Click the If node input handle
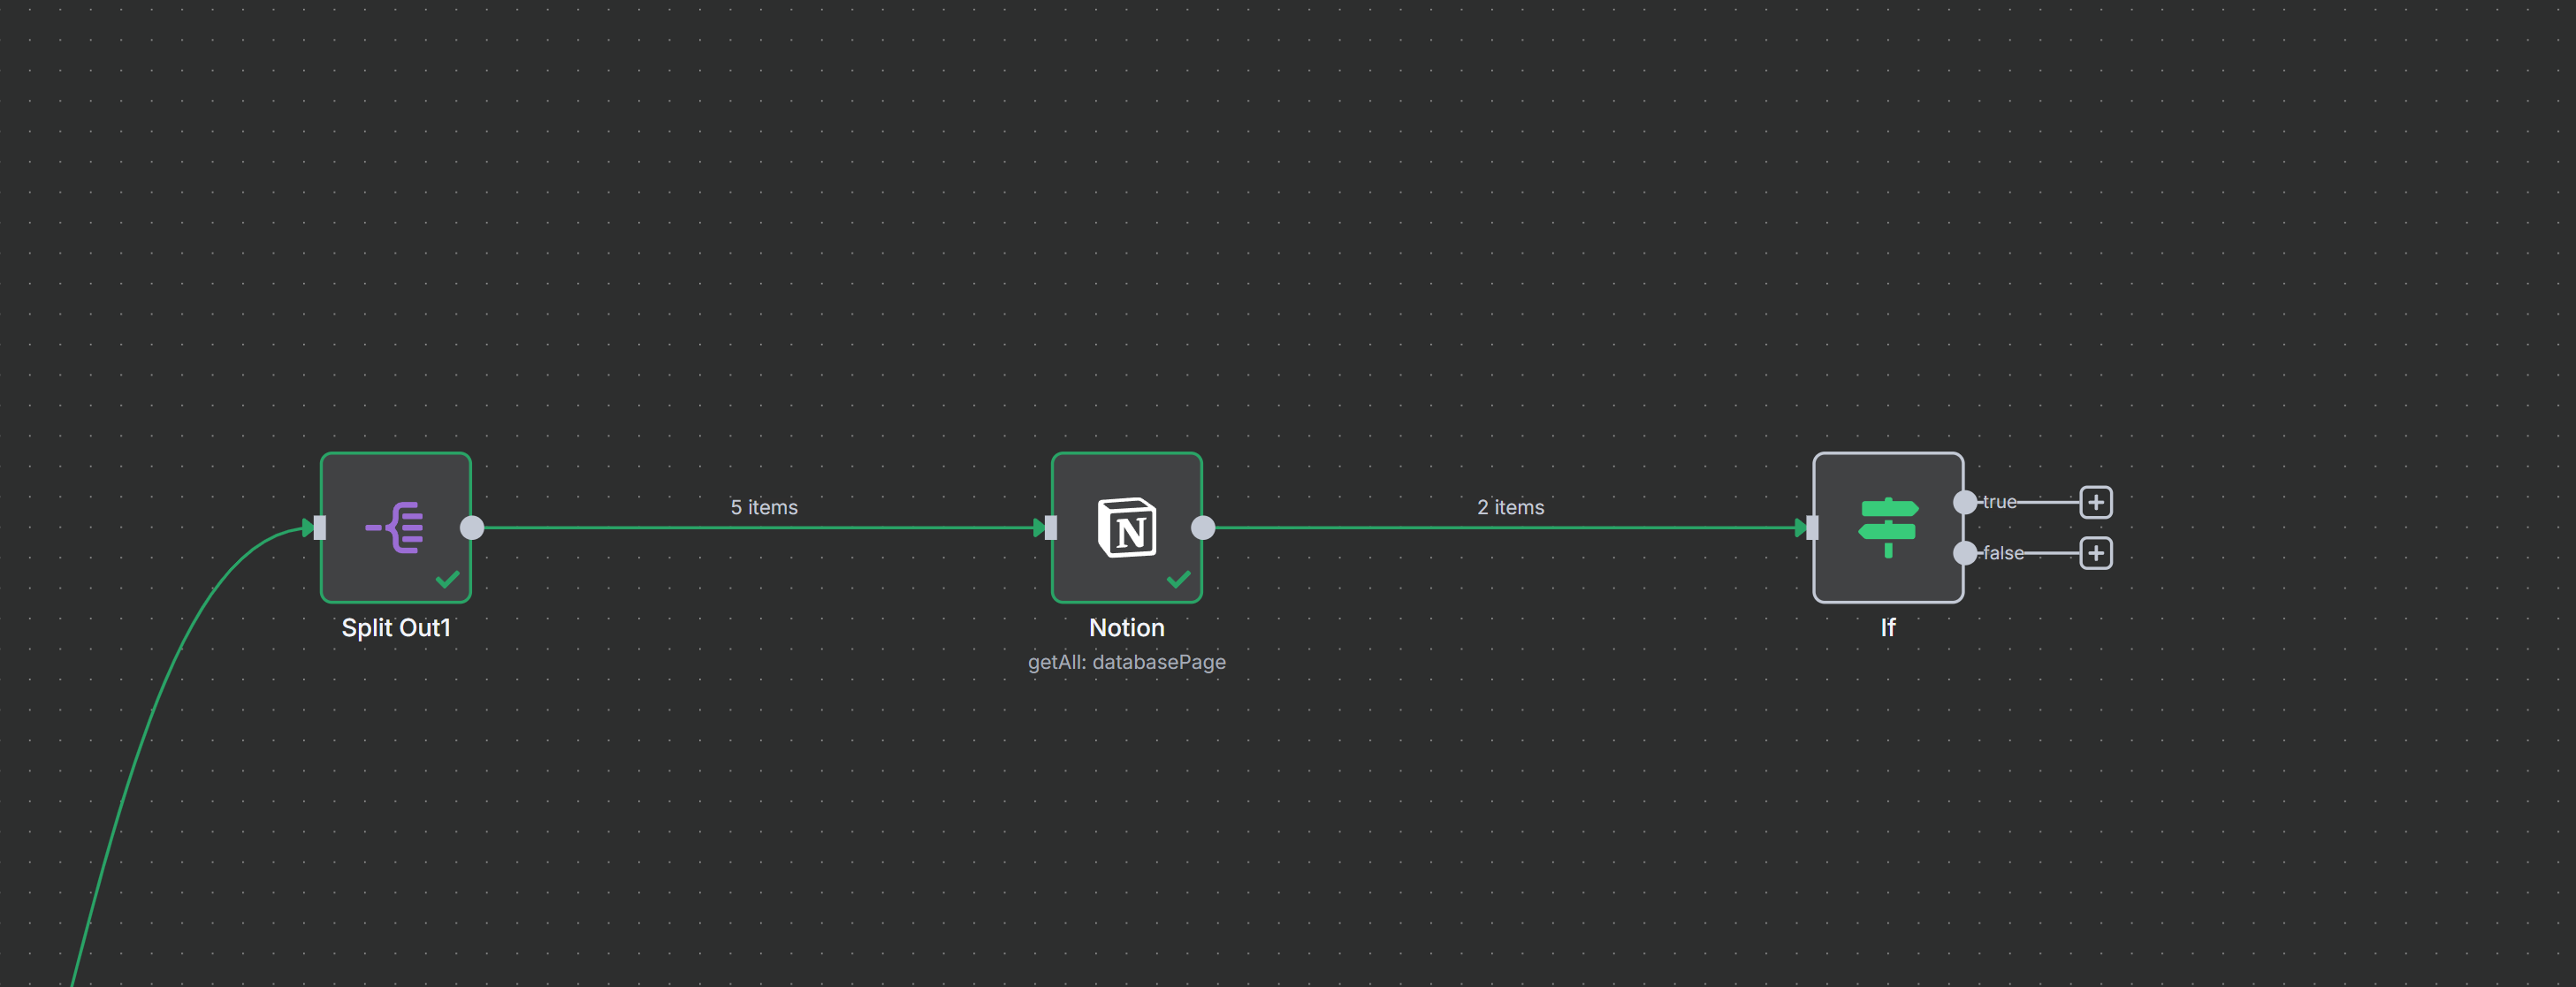 (1812, 527)
